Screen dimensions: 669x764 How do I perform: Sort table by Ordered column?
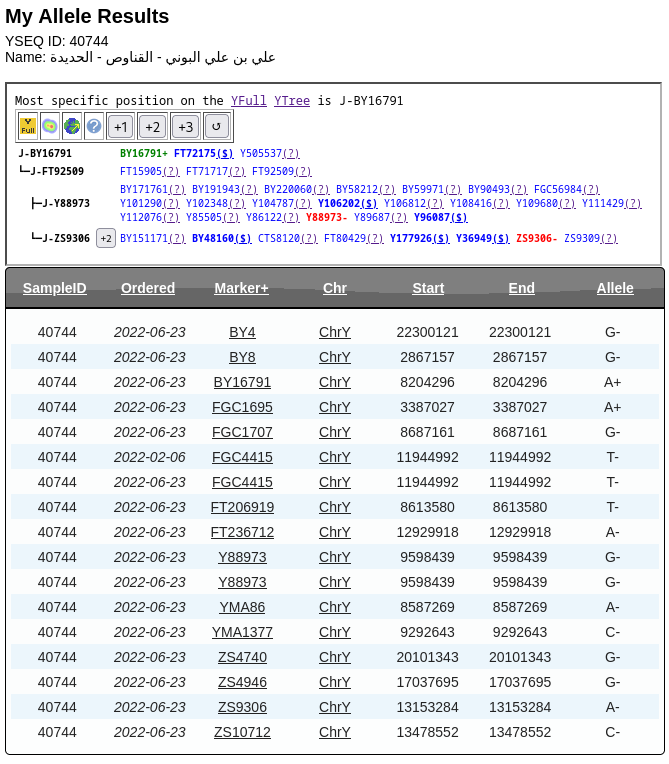click(148, 288)
